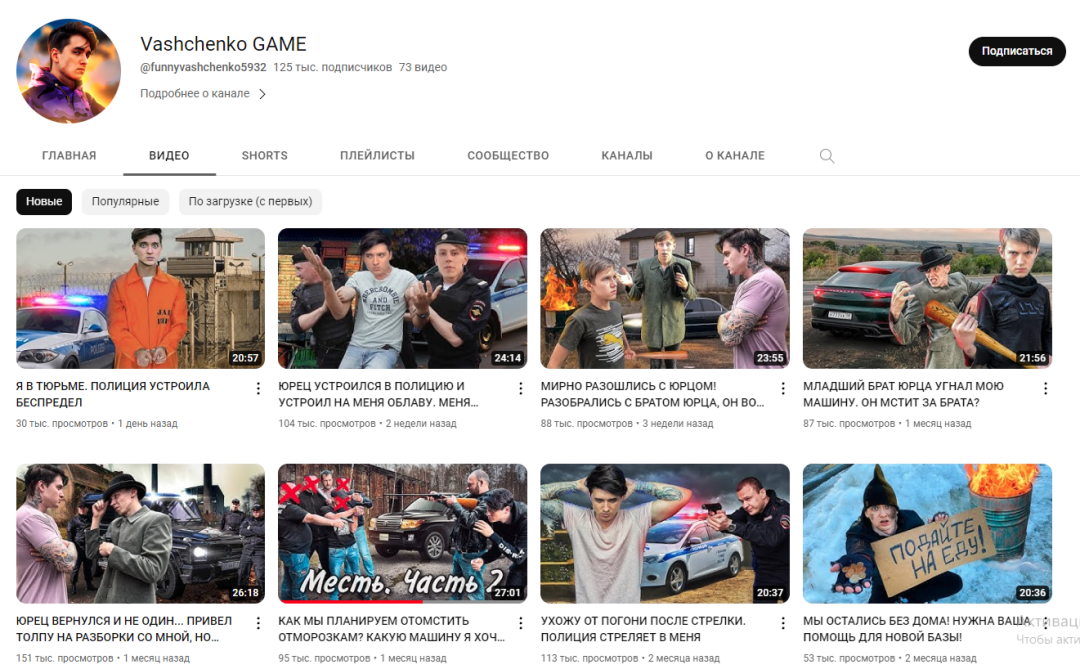Open three-dot menu for 20:37 chase video

tap(783, 623)
